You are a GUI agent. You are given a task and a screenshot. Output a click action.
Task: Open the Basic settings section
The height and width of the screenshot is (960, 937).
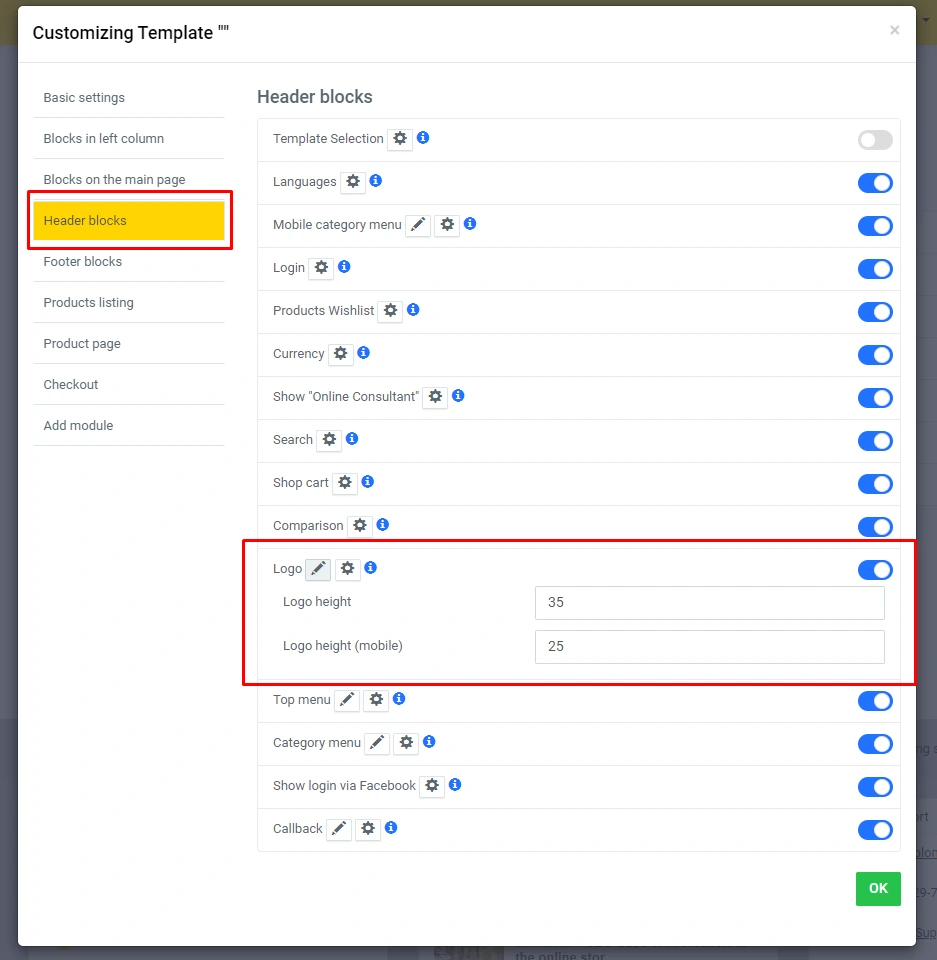coord(84,98)
